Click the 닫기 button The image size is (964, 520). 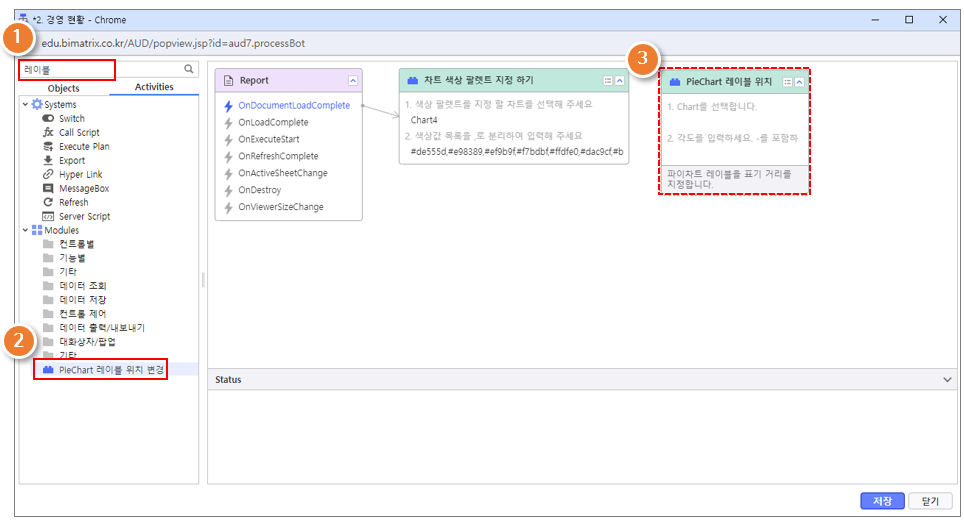(930, 501)
